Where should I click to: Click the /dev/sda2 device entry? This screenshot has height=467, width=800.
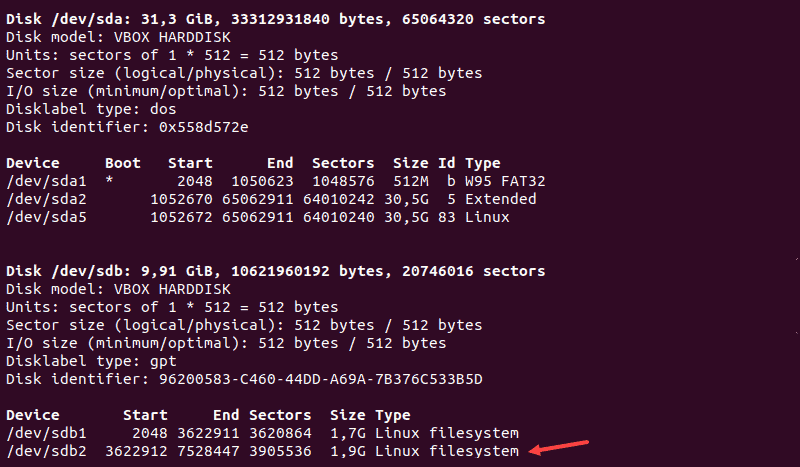[46, 199]
